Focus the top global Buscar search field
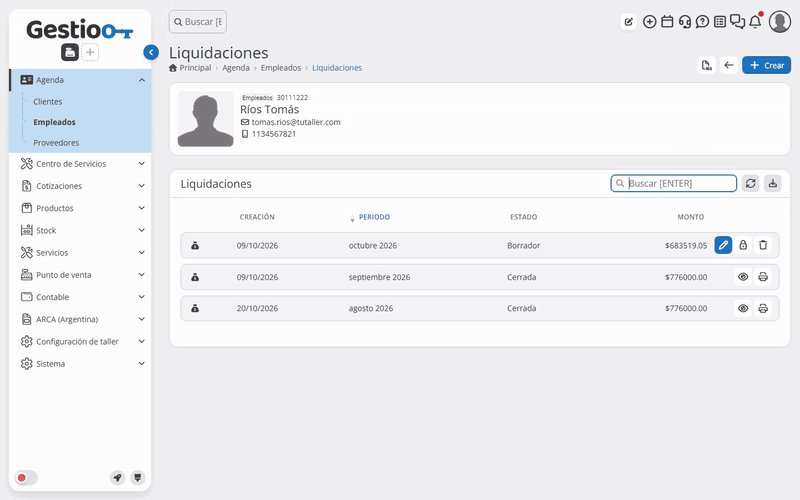Viewport: 800px width, 500px height. (198, 22)
